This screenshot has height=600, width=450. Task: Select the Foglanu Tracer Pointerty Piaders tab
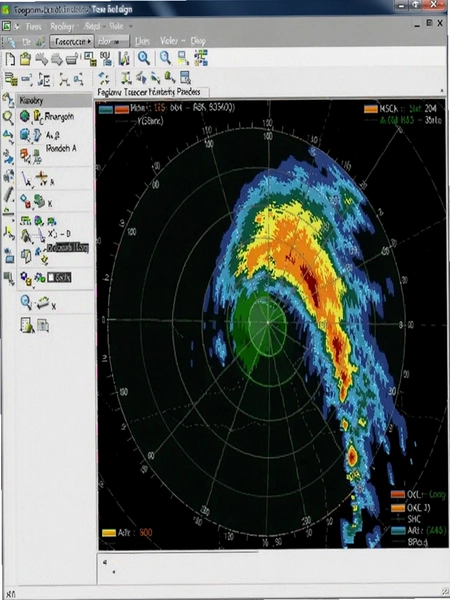coord(149,92)
